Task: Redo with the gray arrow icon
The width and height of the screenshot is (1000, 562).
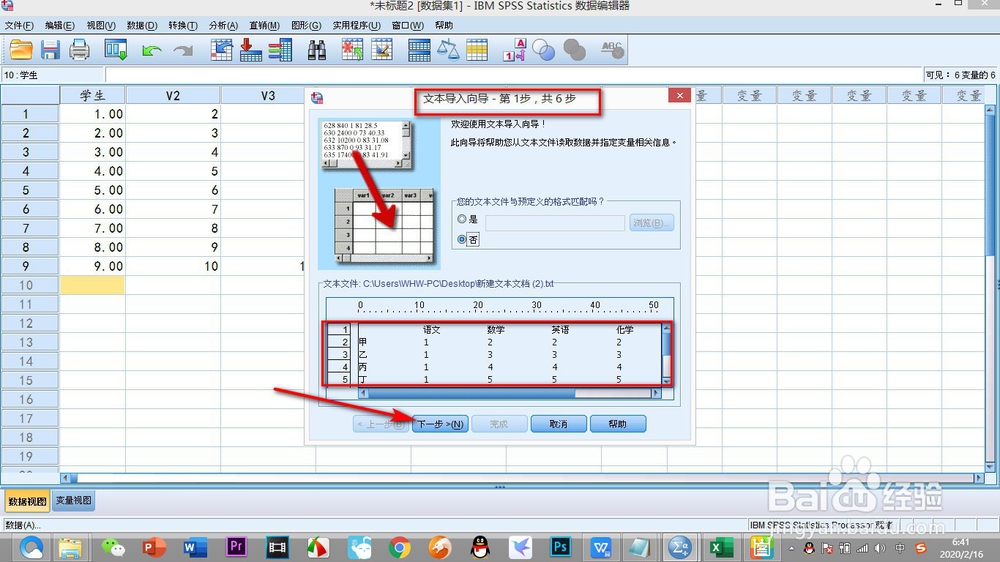Action: pos(183,50)
